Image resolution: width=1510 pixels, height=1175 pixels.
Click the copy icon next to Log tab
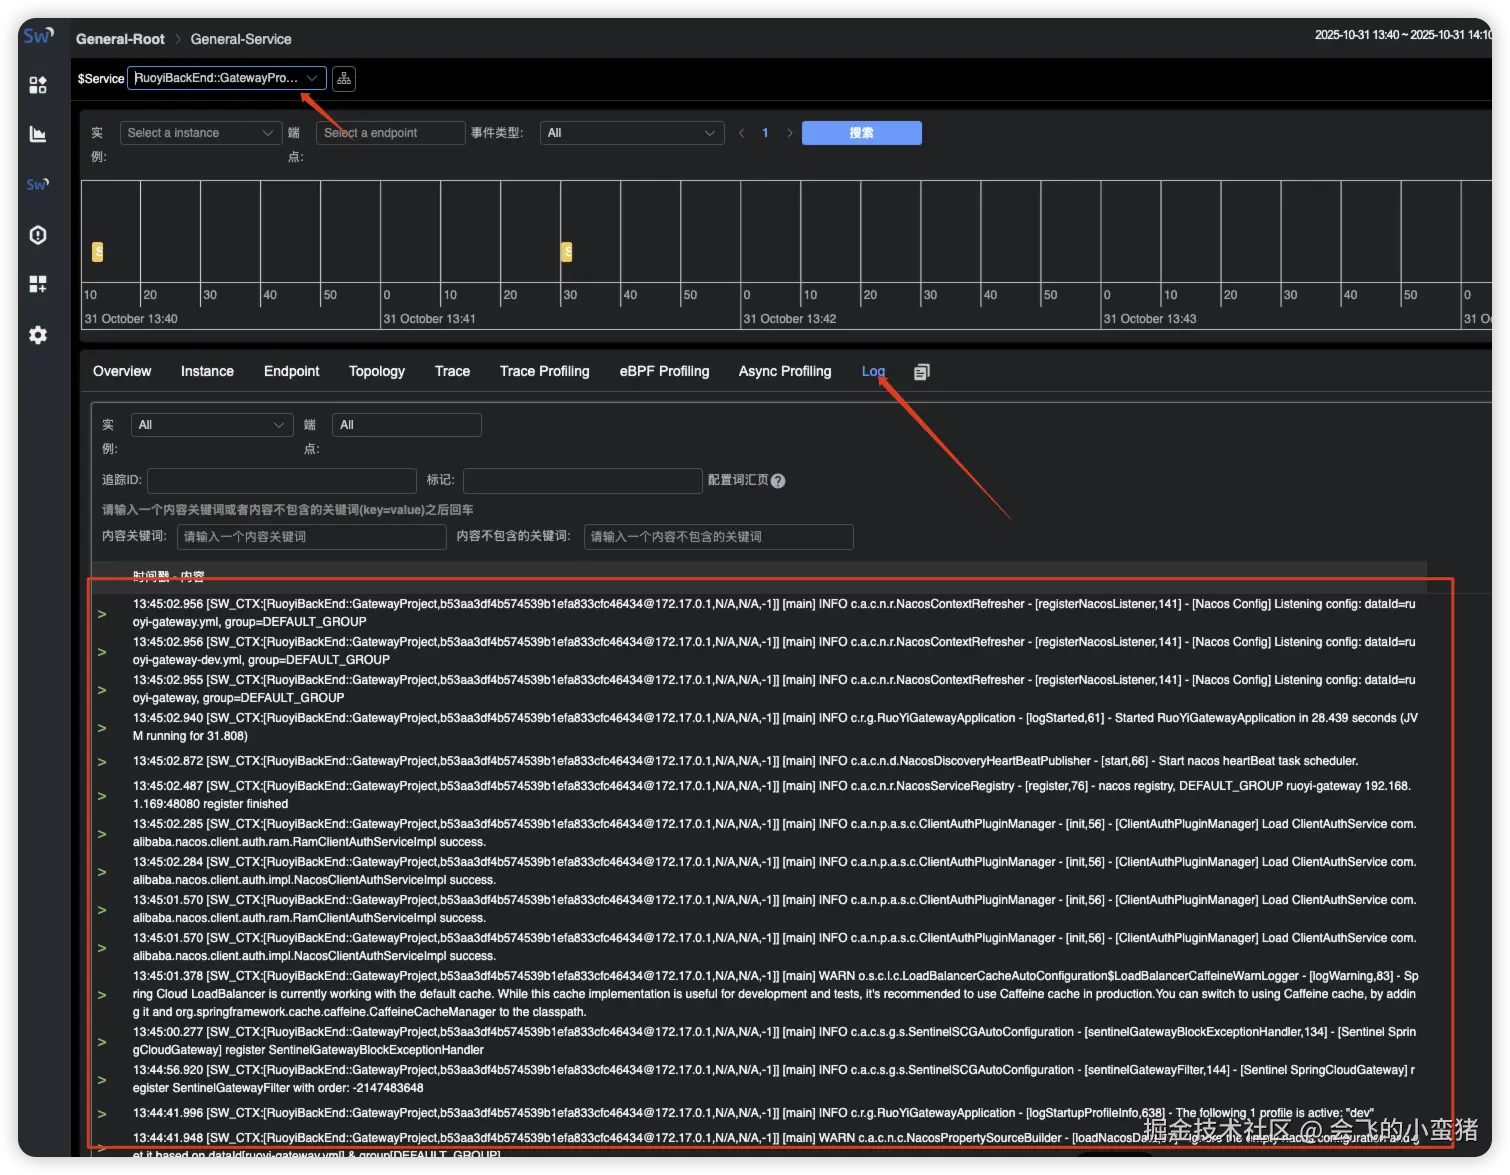[922, 372]
